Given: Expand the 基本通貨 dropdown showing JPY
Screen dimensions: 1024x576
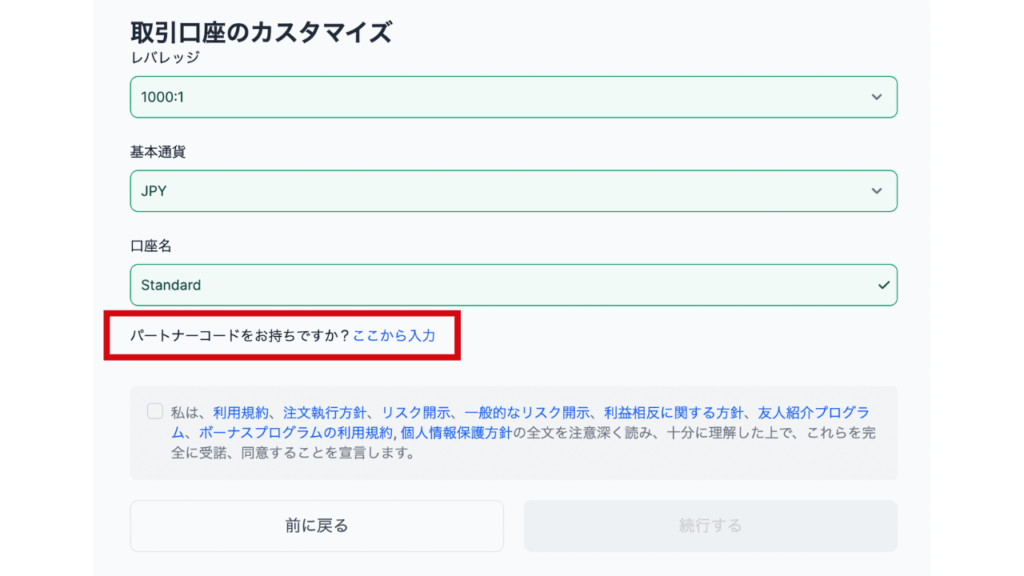Looking at the screenshot, I should (x=500, y=191).
